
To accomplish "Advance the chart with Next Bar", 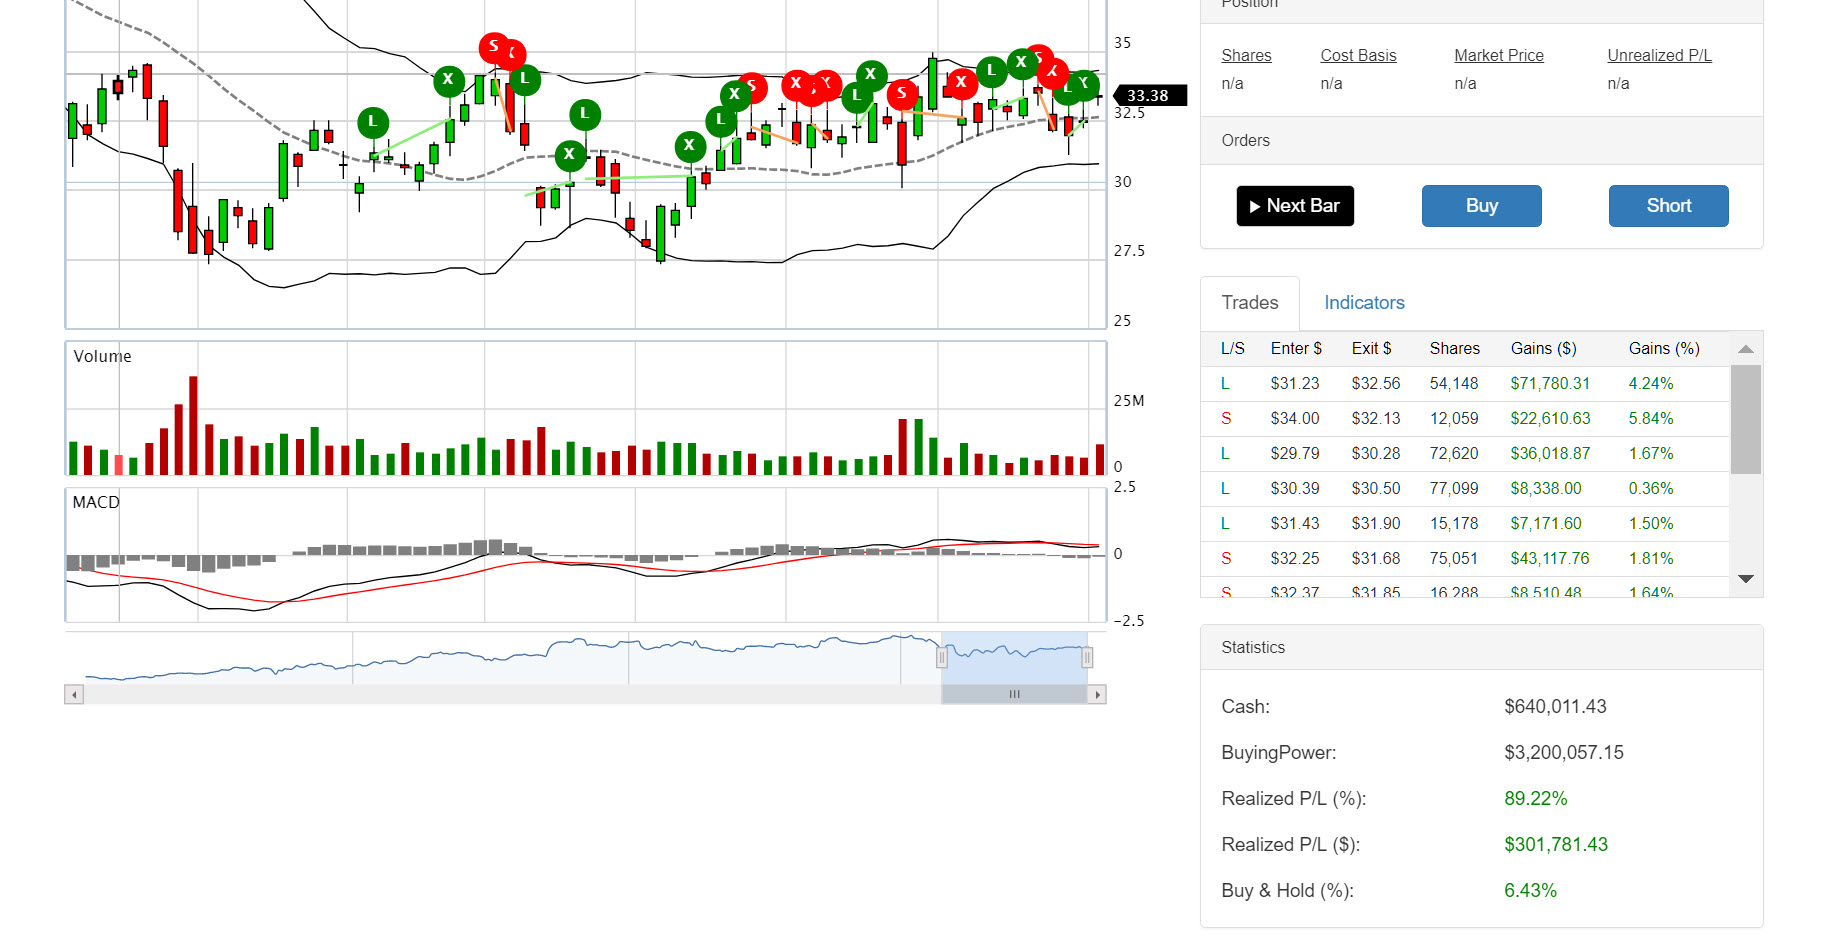I will click(x=1295, y=206).
